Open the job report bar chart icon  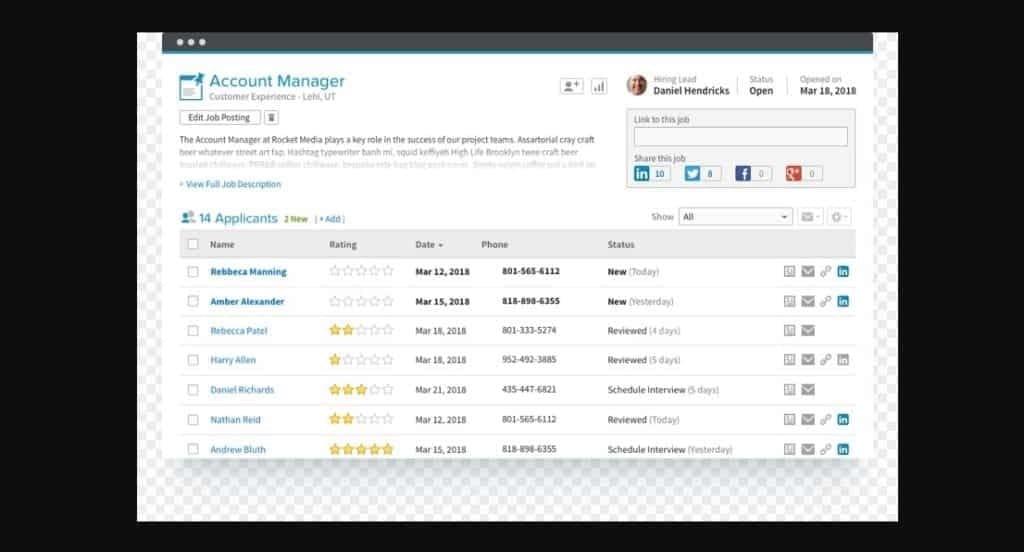(599, 86)
